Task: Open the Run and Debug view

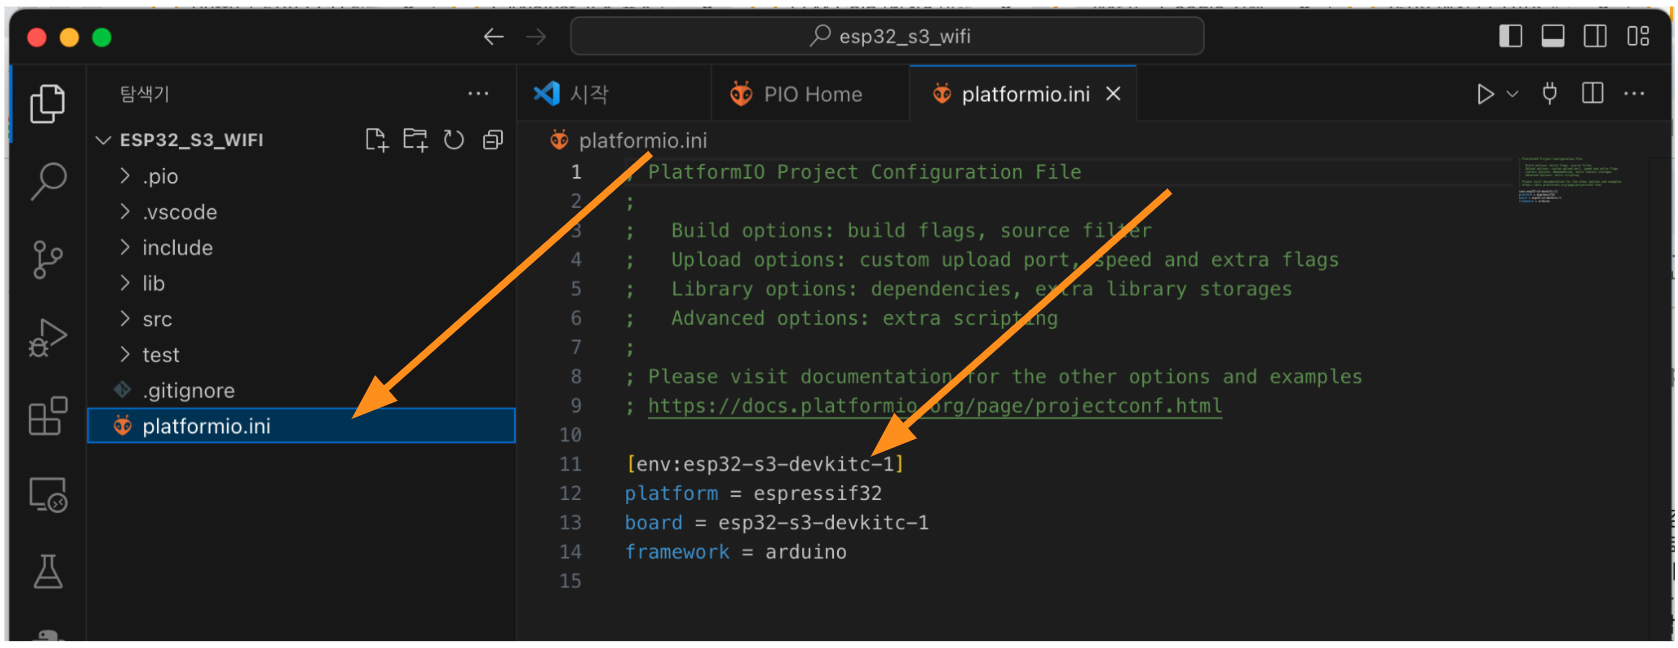Action: pyautogui.click(x=47, y=338)
